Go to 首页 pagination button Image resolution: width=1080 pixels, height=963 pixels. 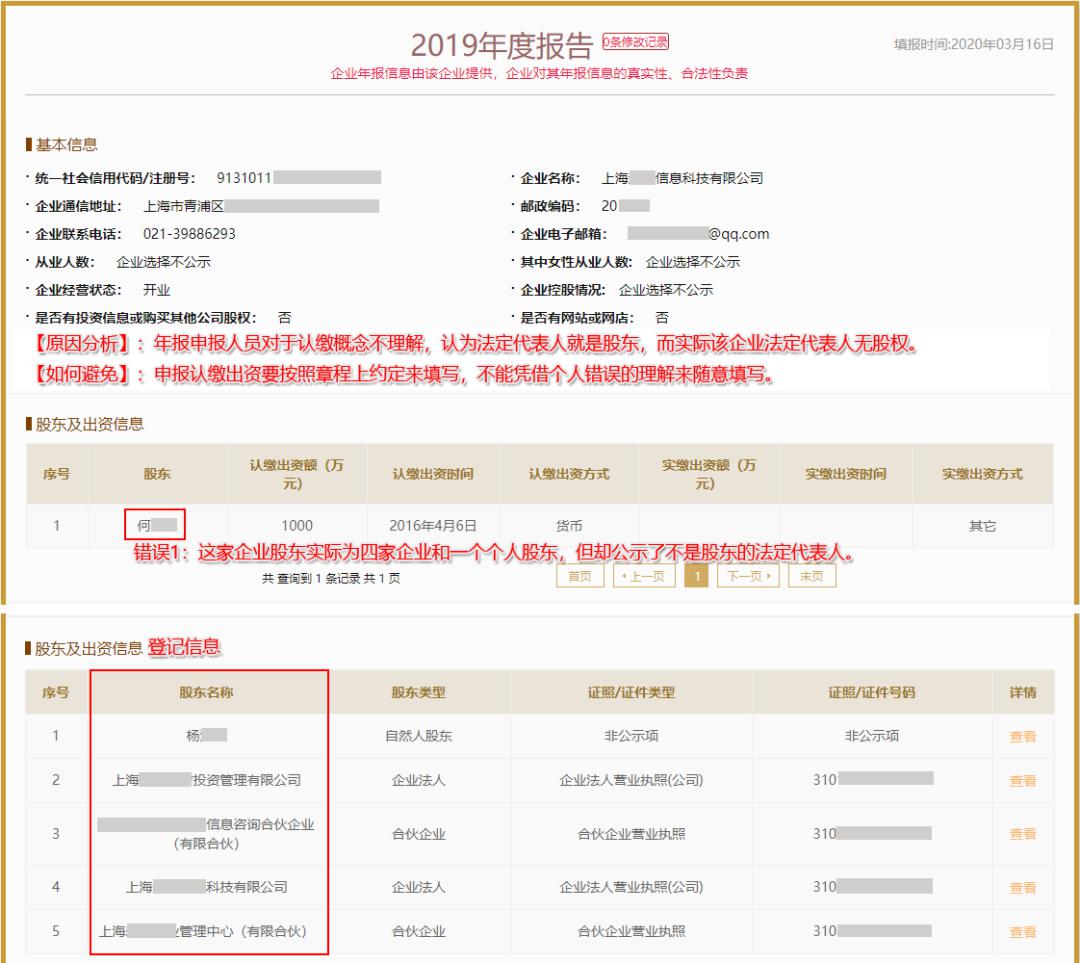pos(579,576)
